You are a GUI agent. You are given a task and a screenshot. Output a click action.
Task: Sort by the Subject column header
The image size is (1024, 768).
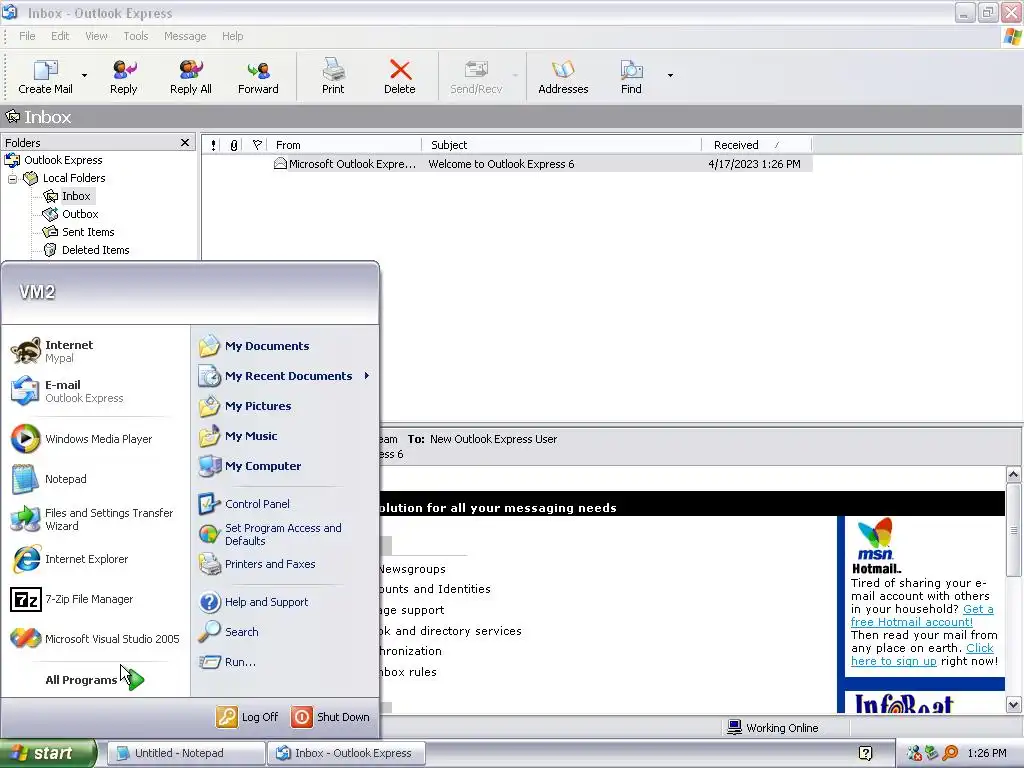(x=562, y=145)
